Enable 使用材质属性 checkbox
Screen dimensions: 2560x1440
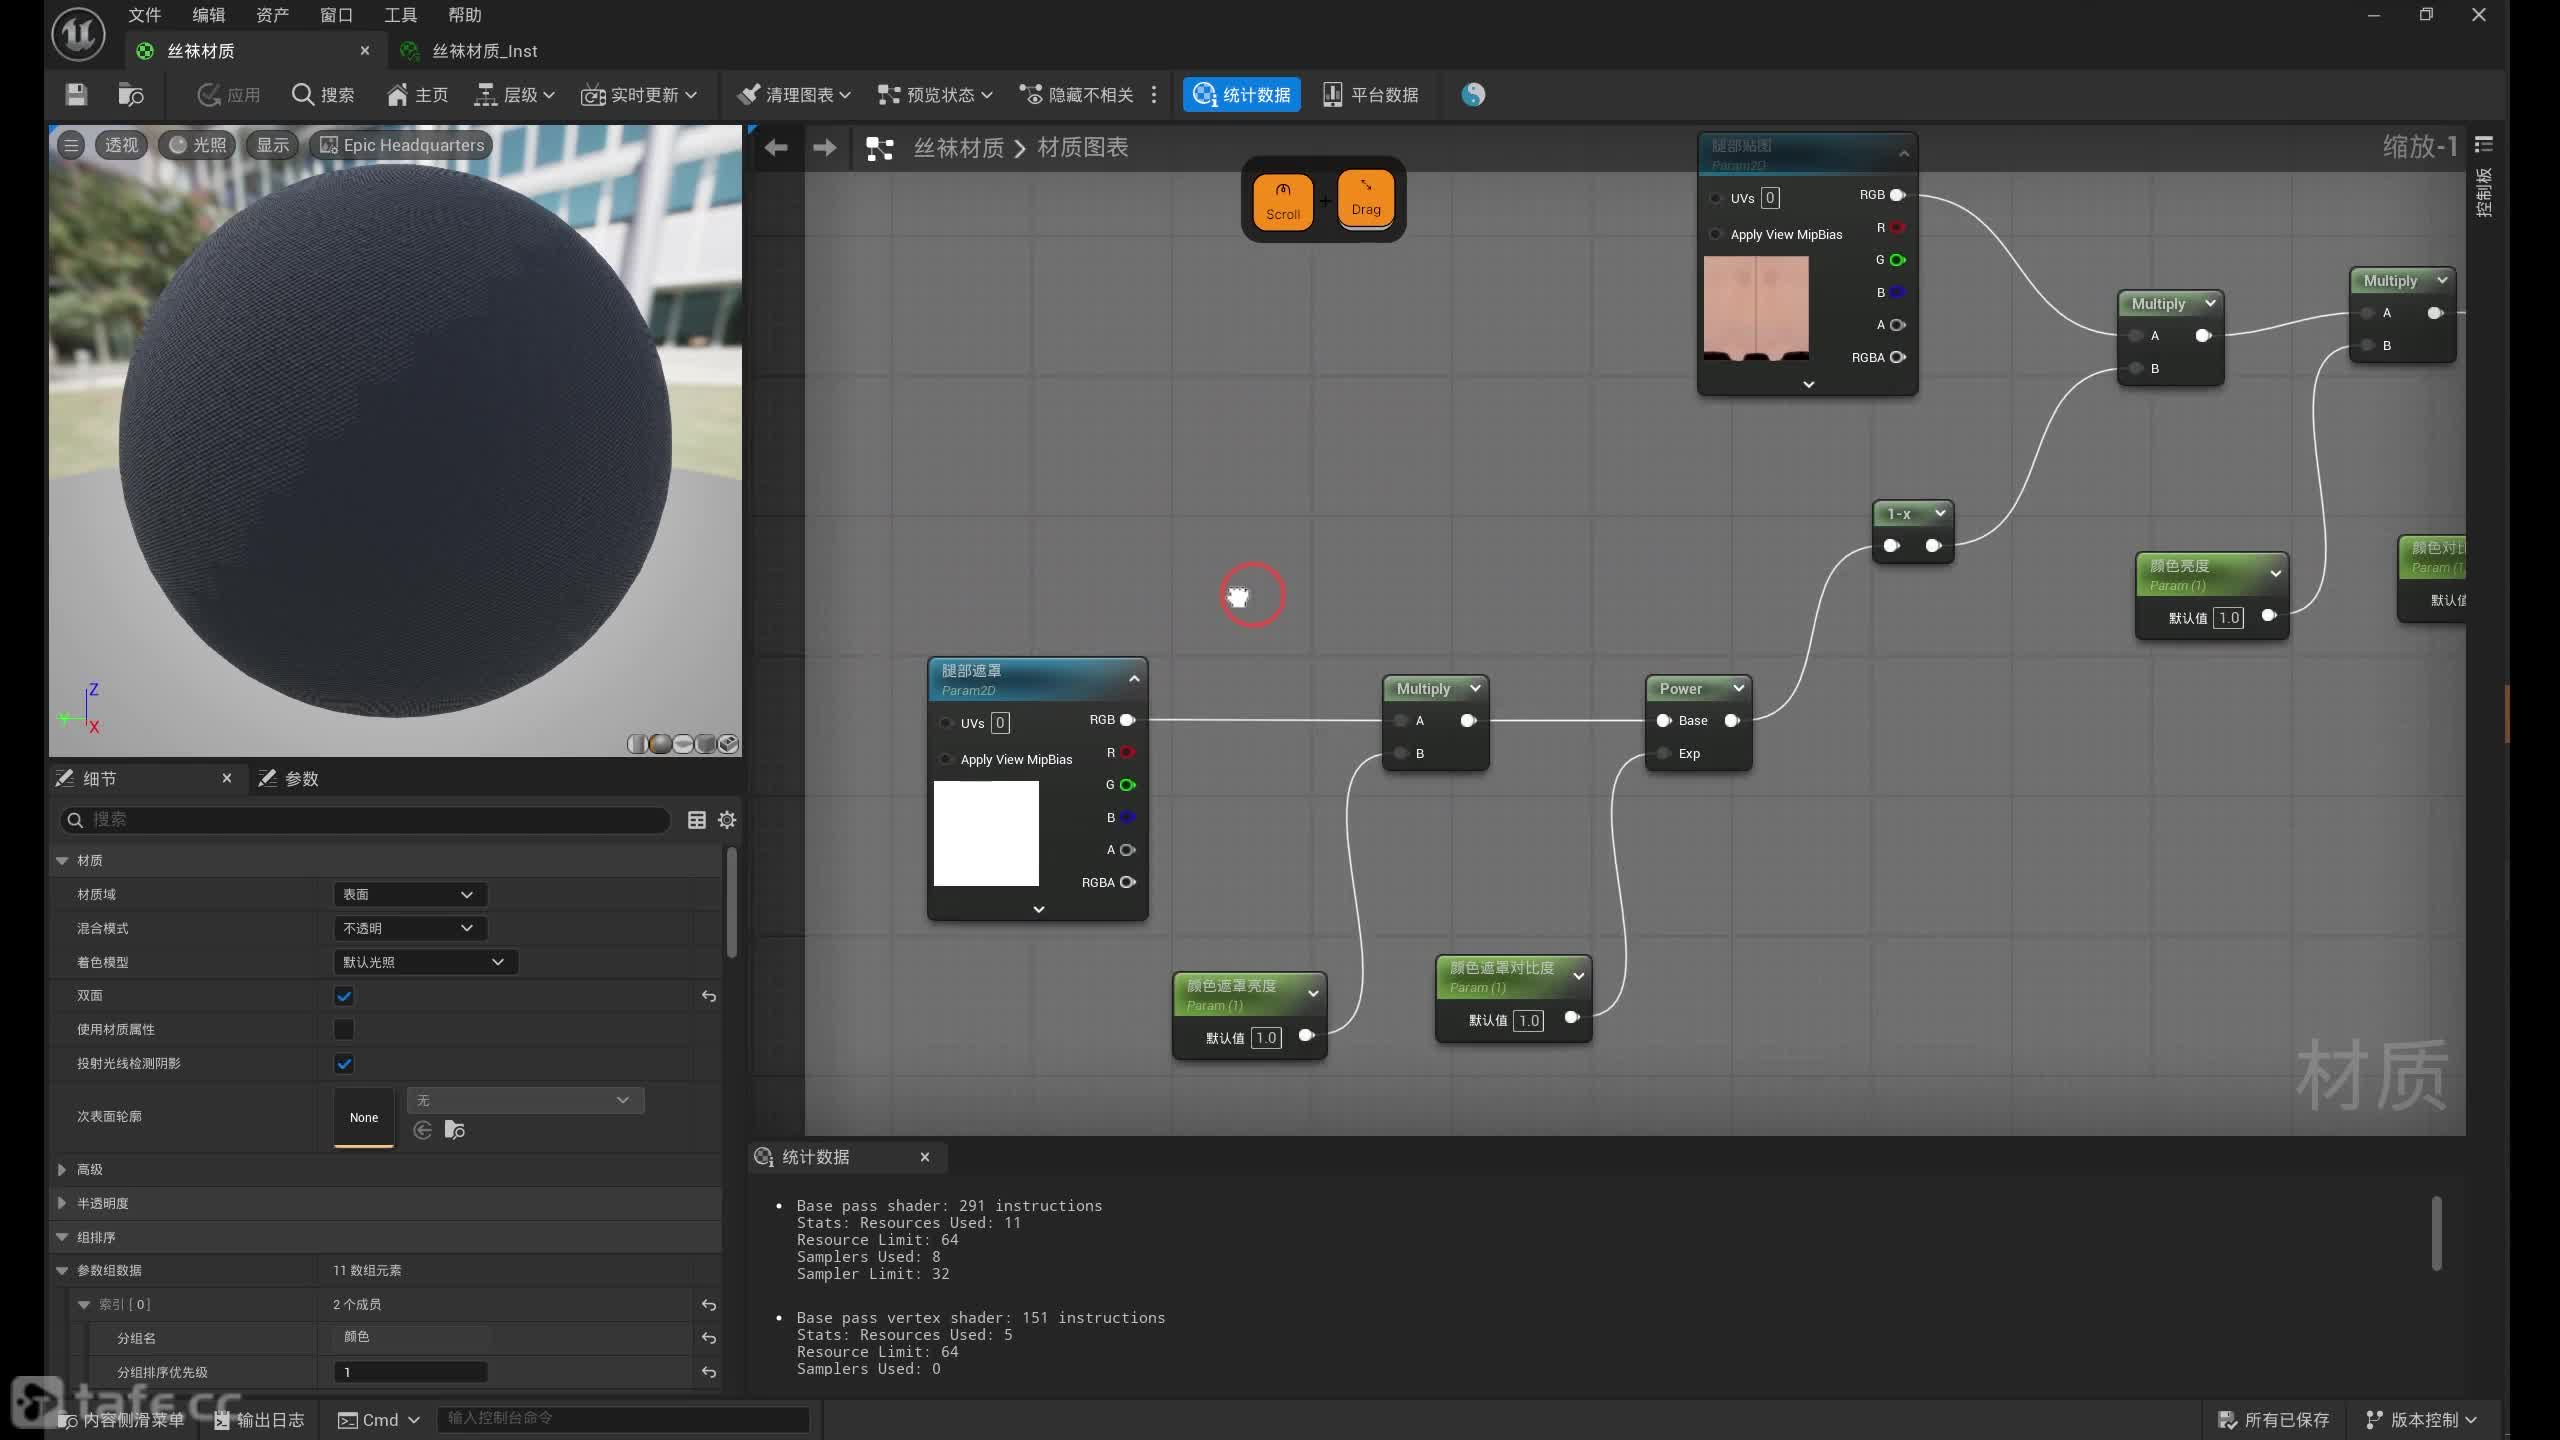(x=344, y=1029)
